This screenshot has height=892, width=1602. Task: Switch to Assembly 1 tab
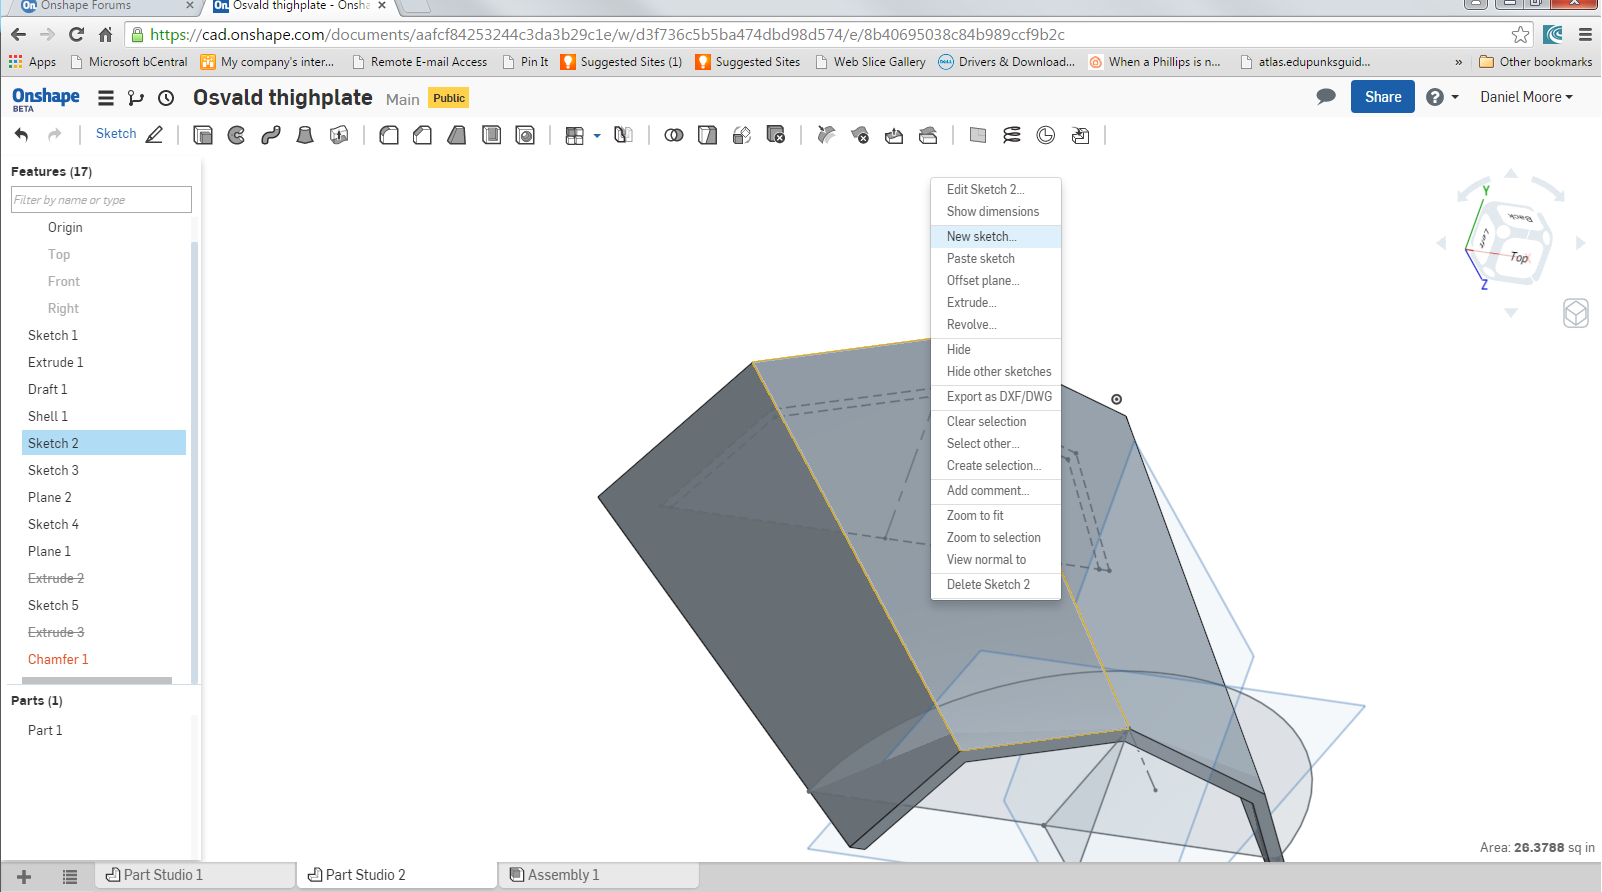pyautogui.click(x=598, y=875)
